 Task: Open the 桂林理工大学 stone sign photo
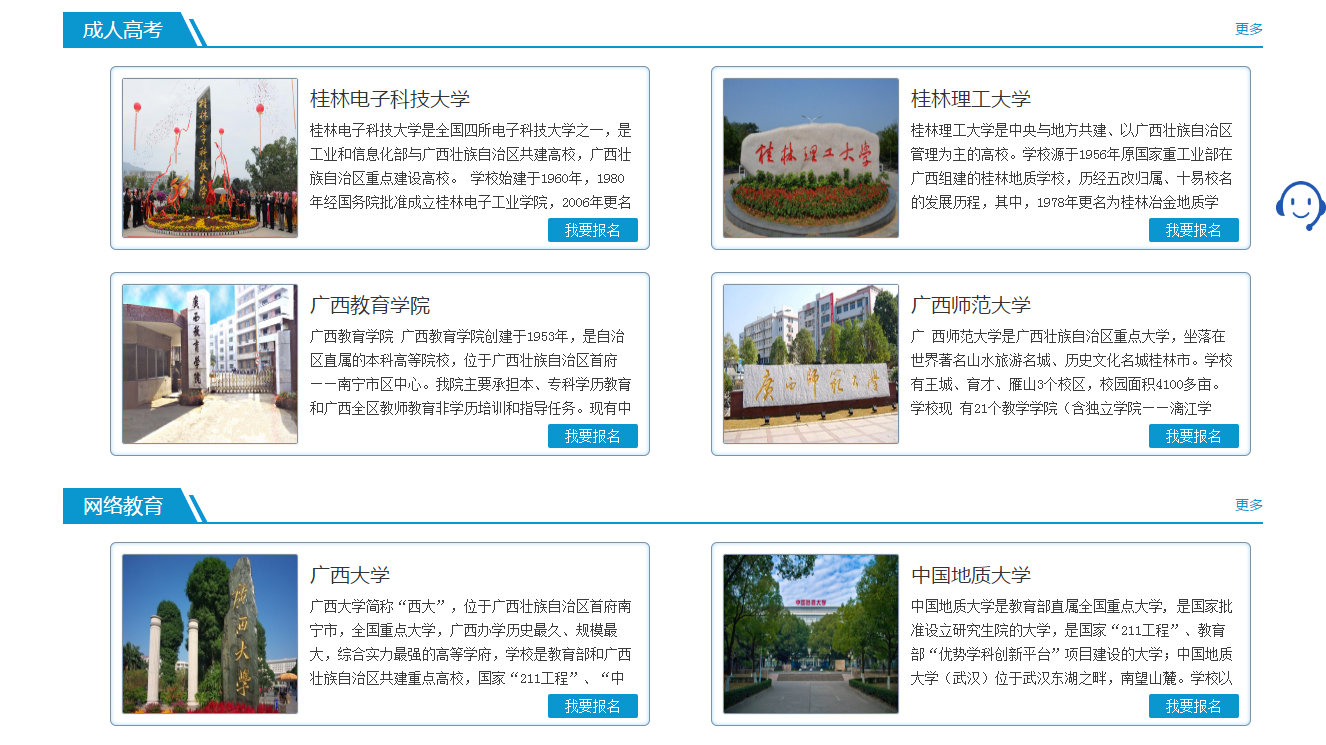tap(811, 158)
